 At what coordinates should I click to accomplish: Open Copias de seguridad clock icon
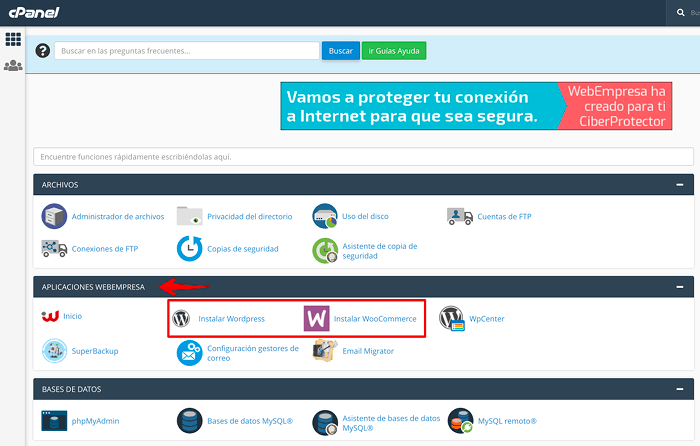tap(189, 248)
